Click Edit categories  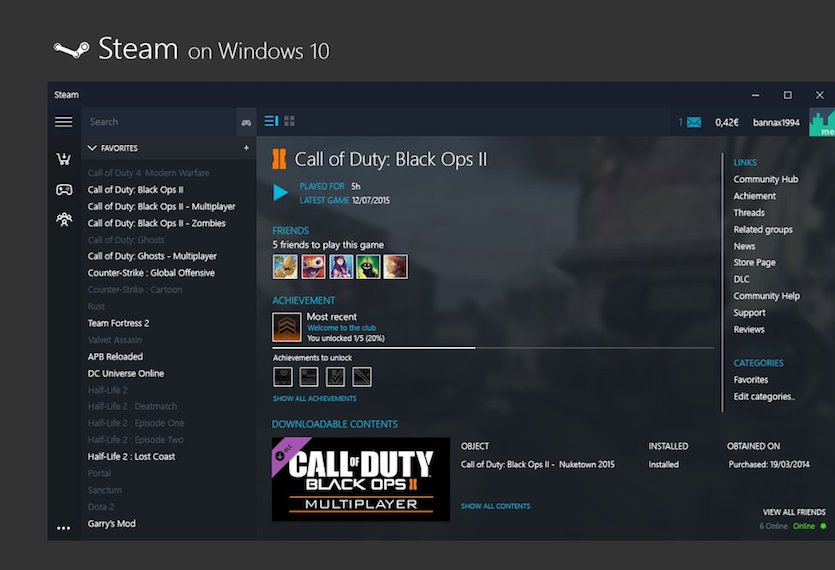coord(764,396)
